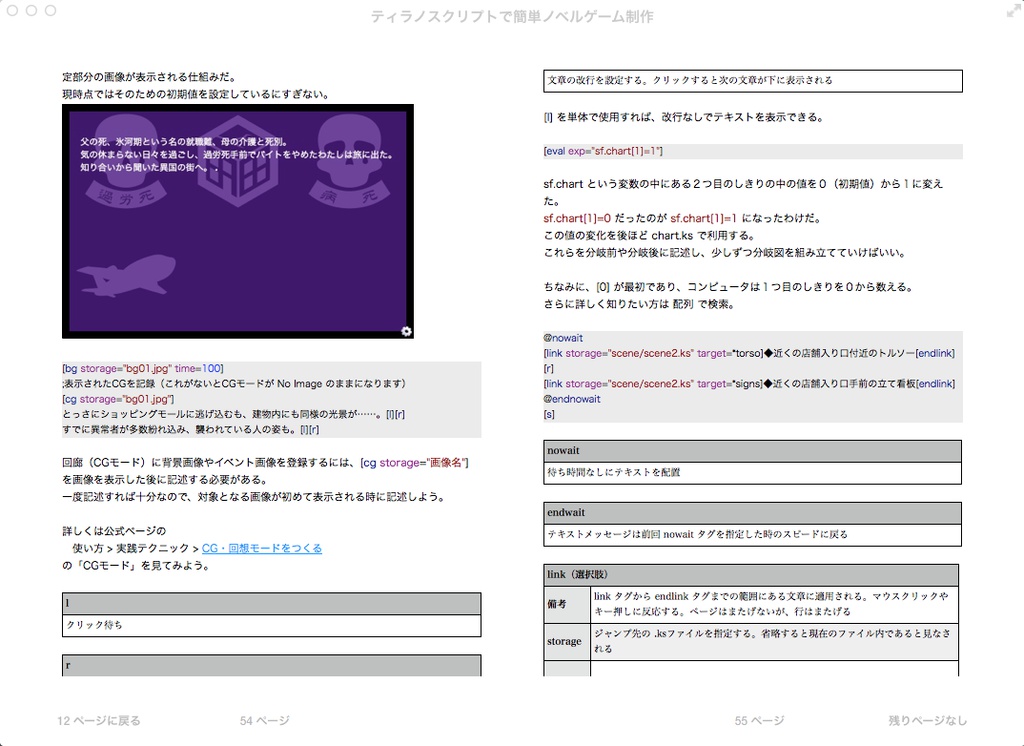Image resolution: width=1024 pixels, height=746 pixels.
Task: Click the code line [bg storage="bg01.jpg" time=100]
Action: 143,368
